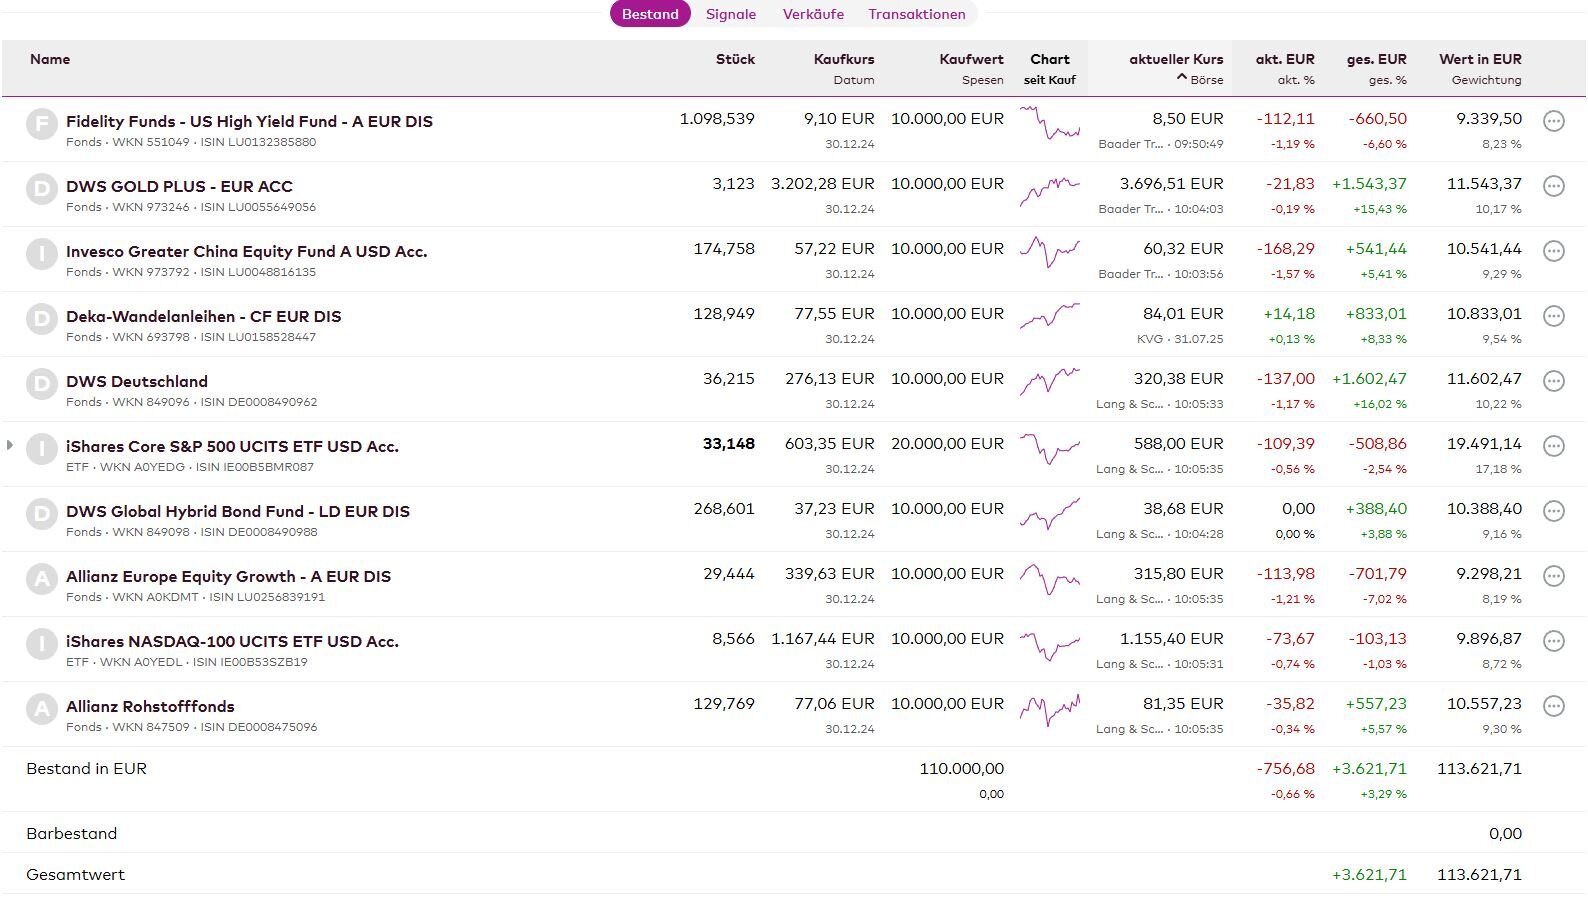Select the Transaktionen tab
This screenshot has width=1588, height=899.
[x=916, y=14]
